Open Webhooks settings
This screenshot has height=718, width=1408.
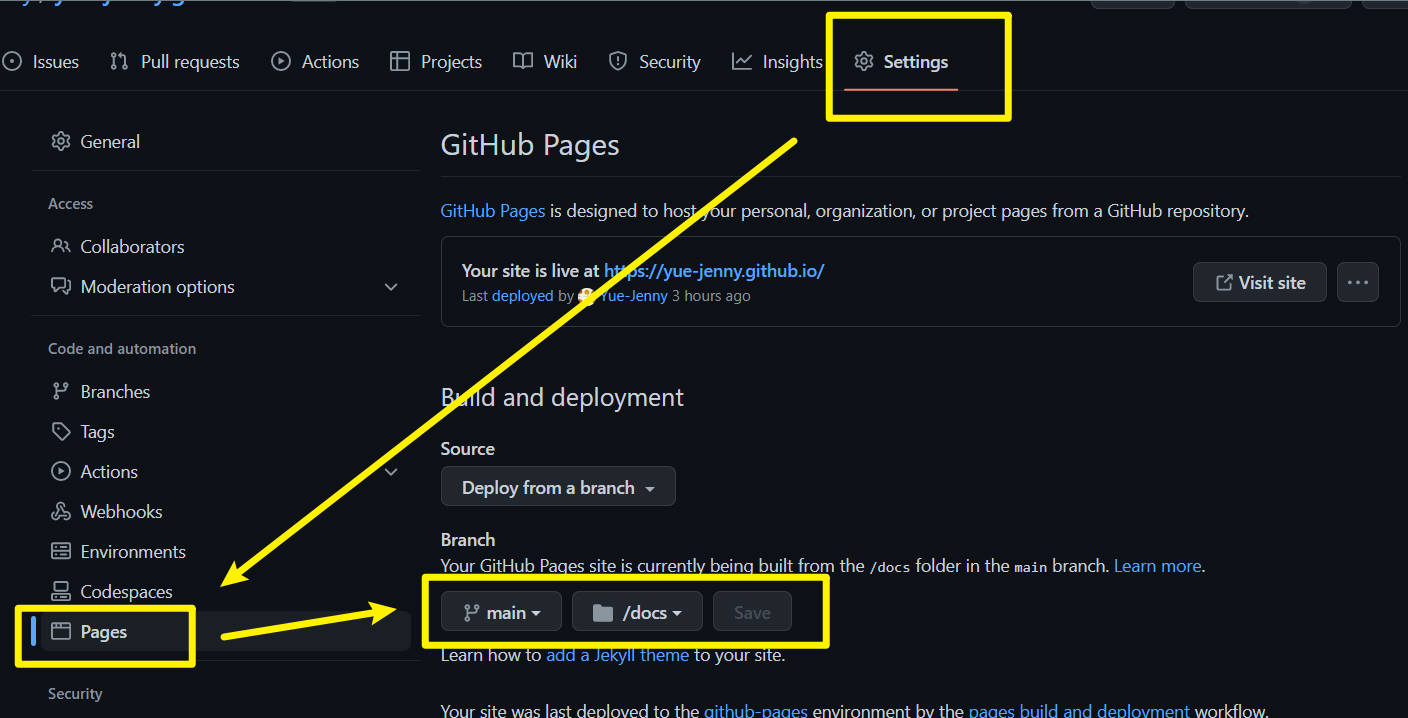pos(226,511)
